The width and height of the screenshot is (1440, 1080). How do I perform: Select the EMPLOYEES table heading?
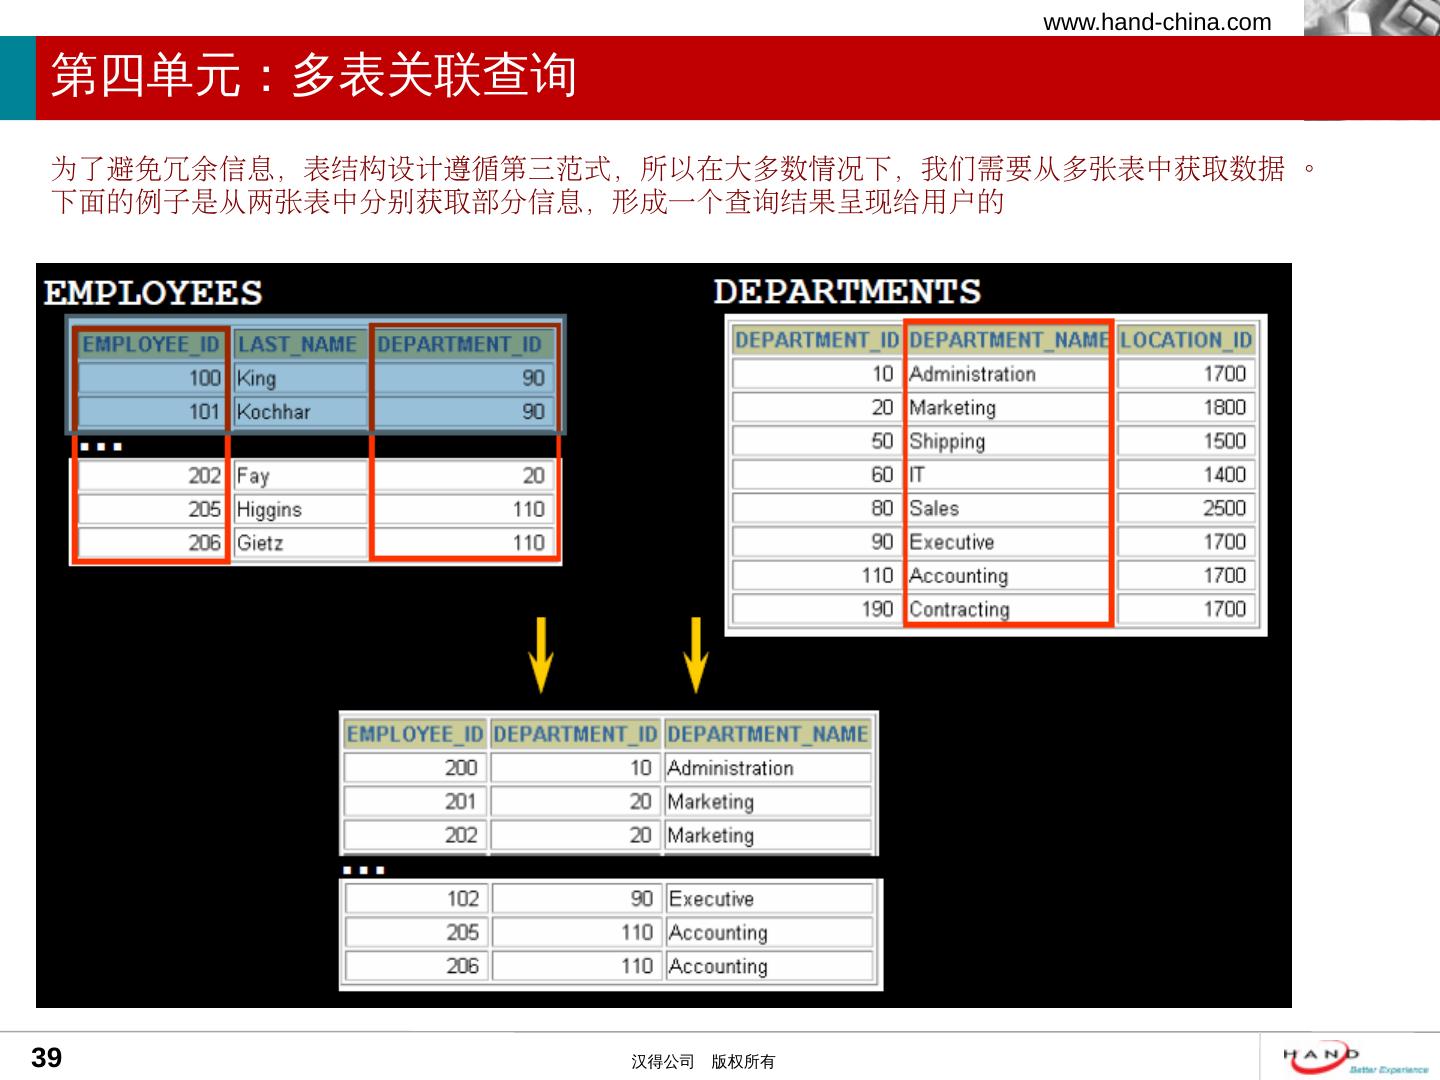coord(153,293)
